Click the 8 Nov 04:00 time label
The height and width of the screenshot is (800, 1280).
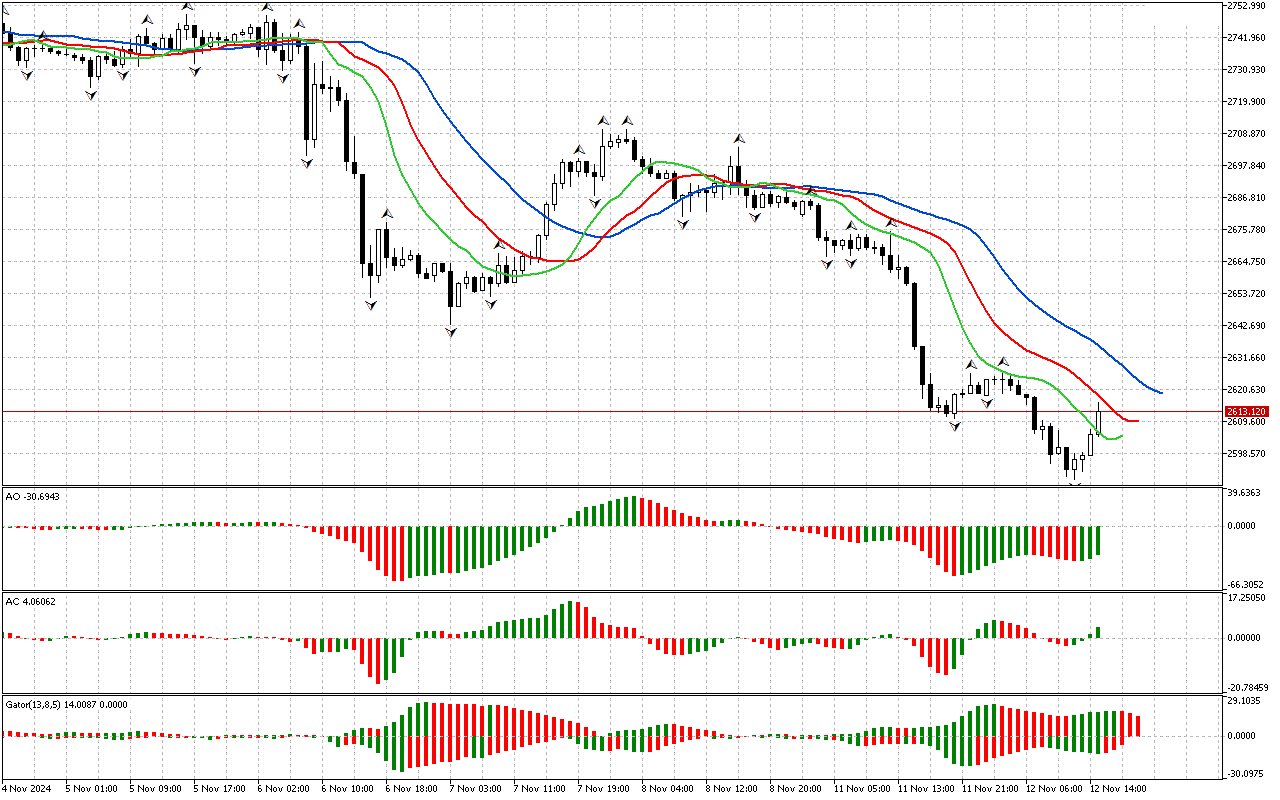667,788
